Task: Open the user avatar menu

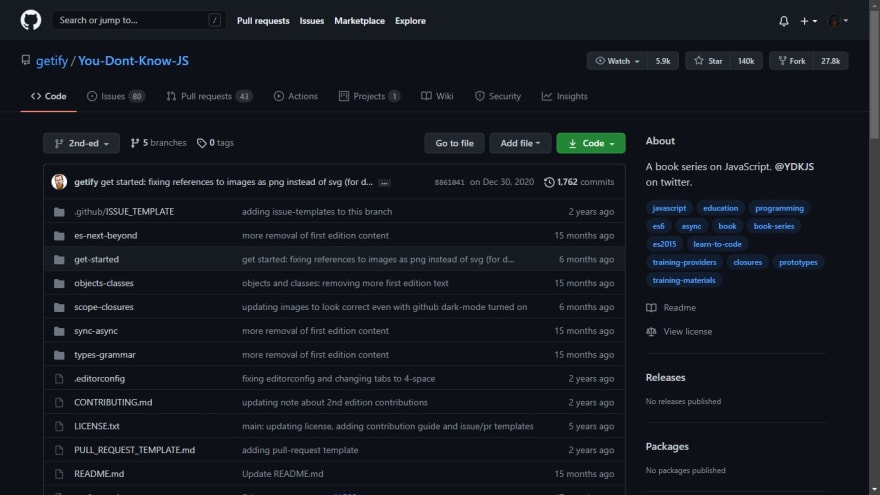Action: [838, 21]
